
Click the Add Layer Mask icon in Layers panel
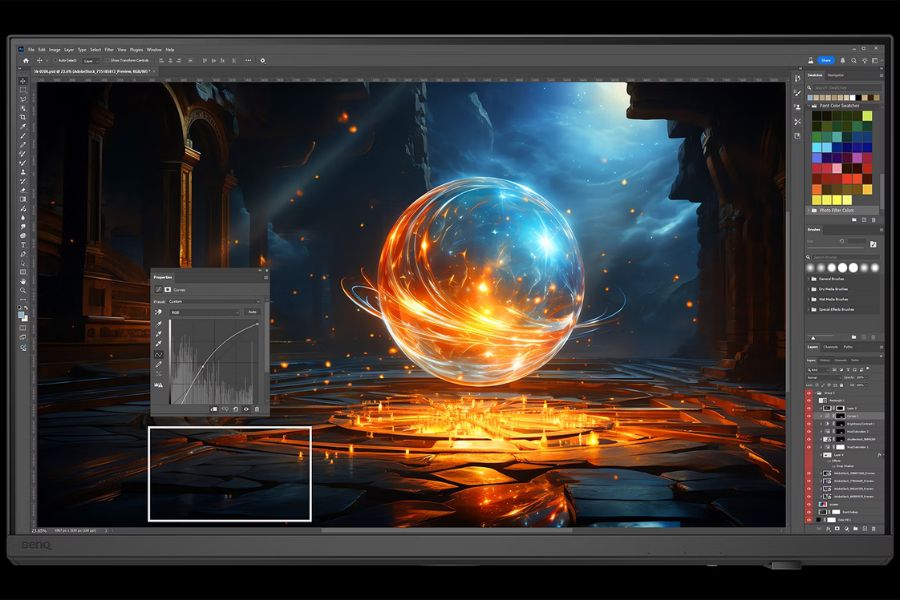837,528
